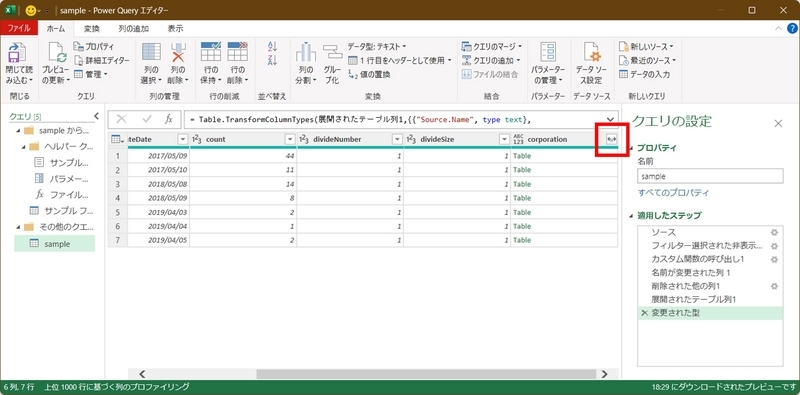Select ファイル... function query
800x395 pixels.
click(62, 194)
